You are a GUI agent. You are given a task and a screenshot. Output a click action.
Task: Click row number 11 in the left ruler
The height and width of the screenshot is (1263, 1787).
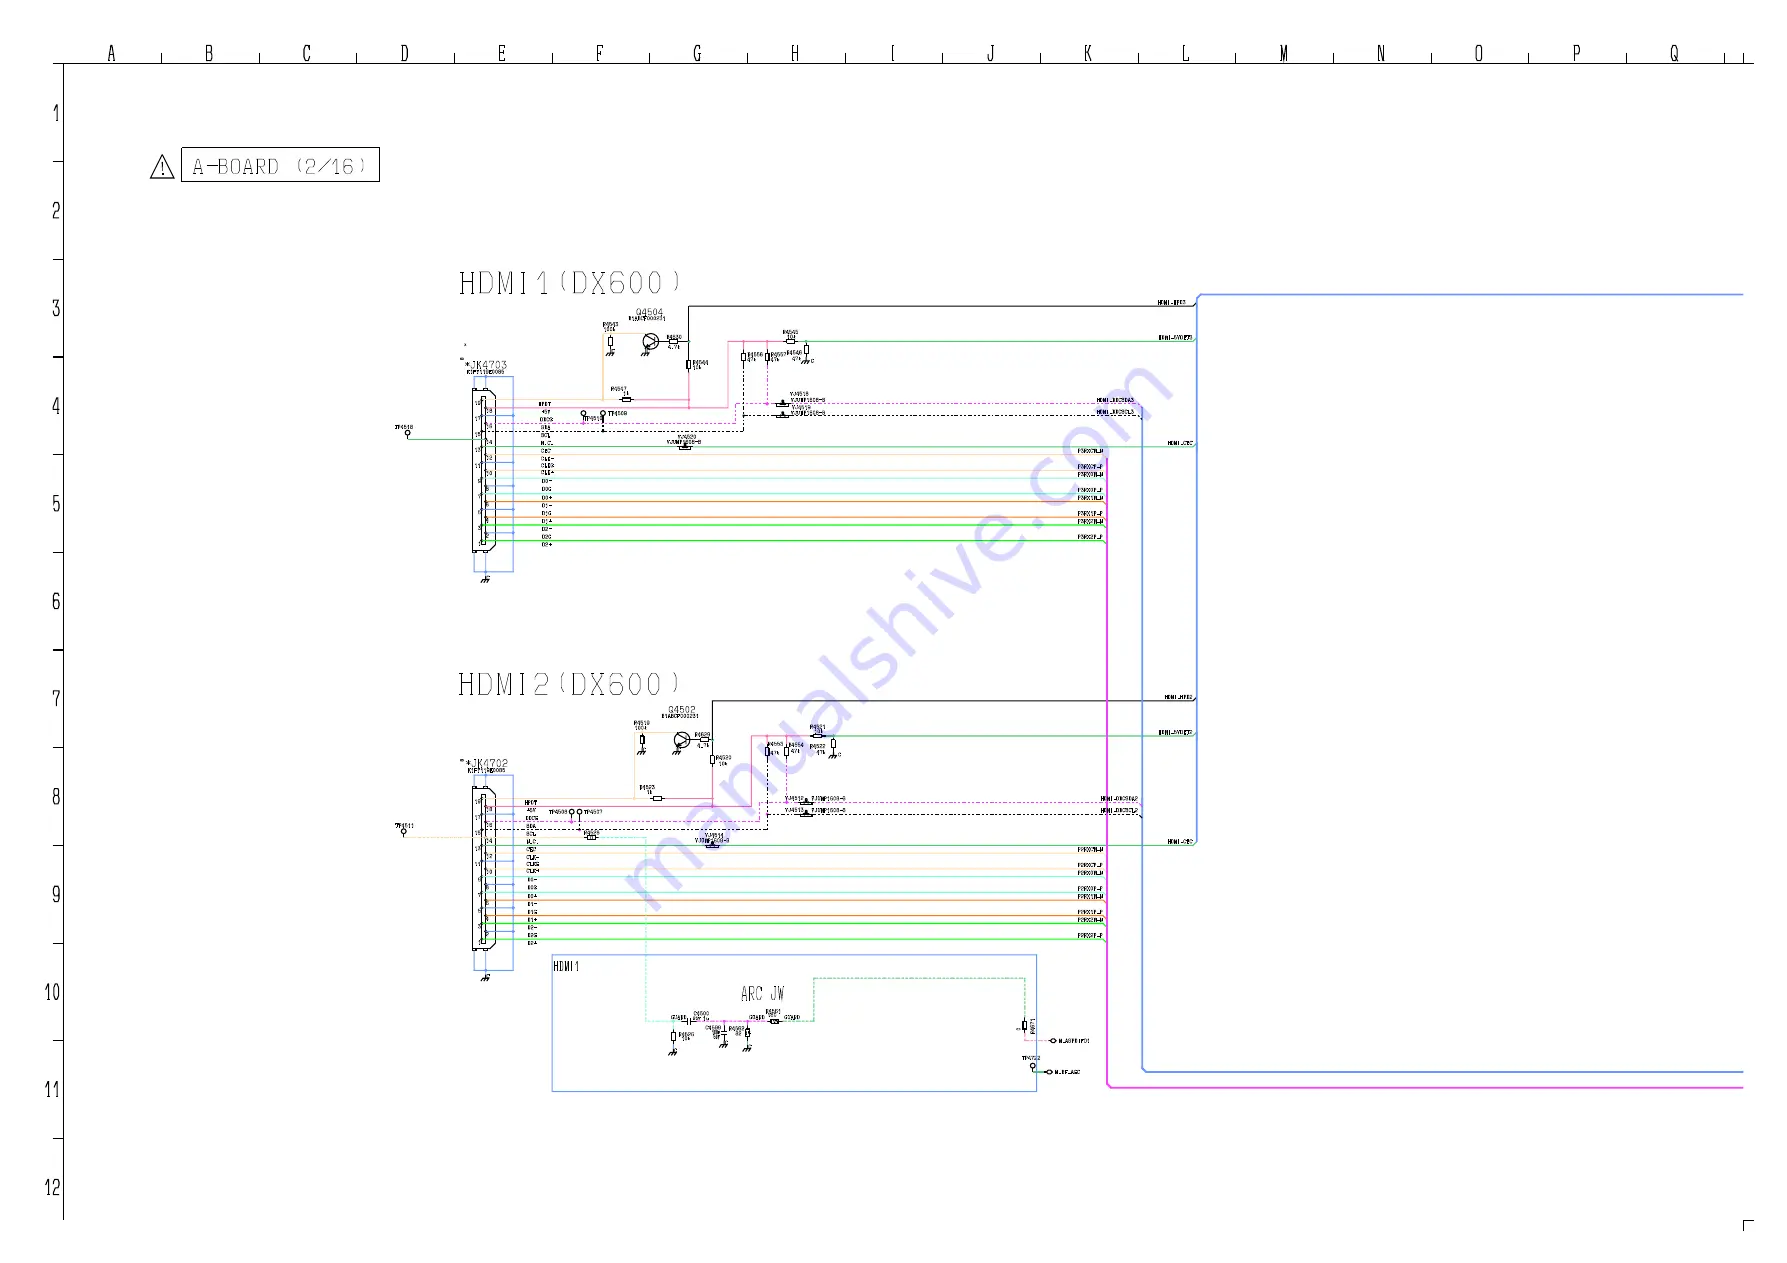coord(52,1090)
